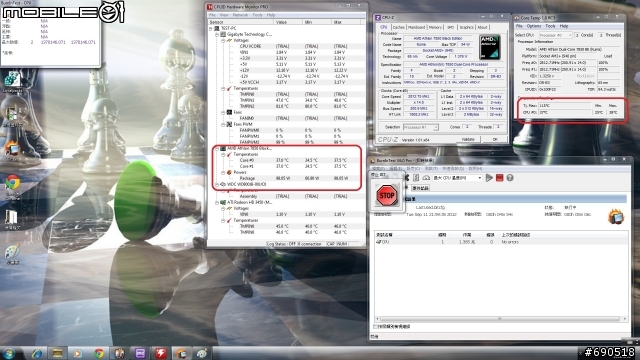Click scrollbar left arrow in BurnInTest results
The image size is (640, 360).
pos(377,318)
